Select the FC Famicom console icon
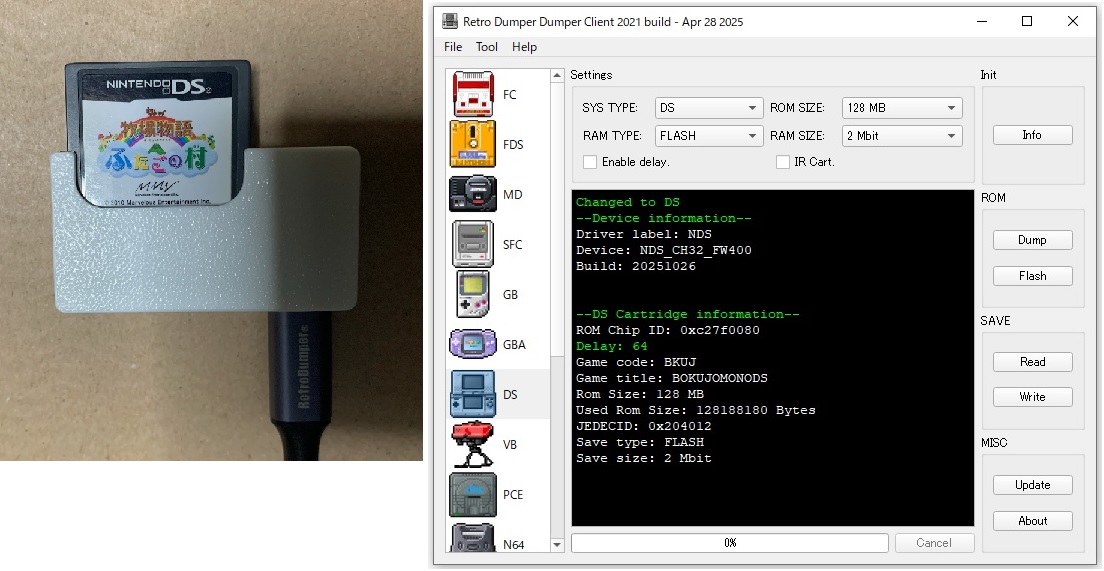 point(472,94)
